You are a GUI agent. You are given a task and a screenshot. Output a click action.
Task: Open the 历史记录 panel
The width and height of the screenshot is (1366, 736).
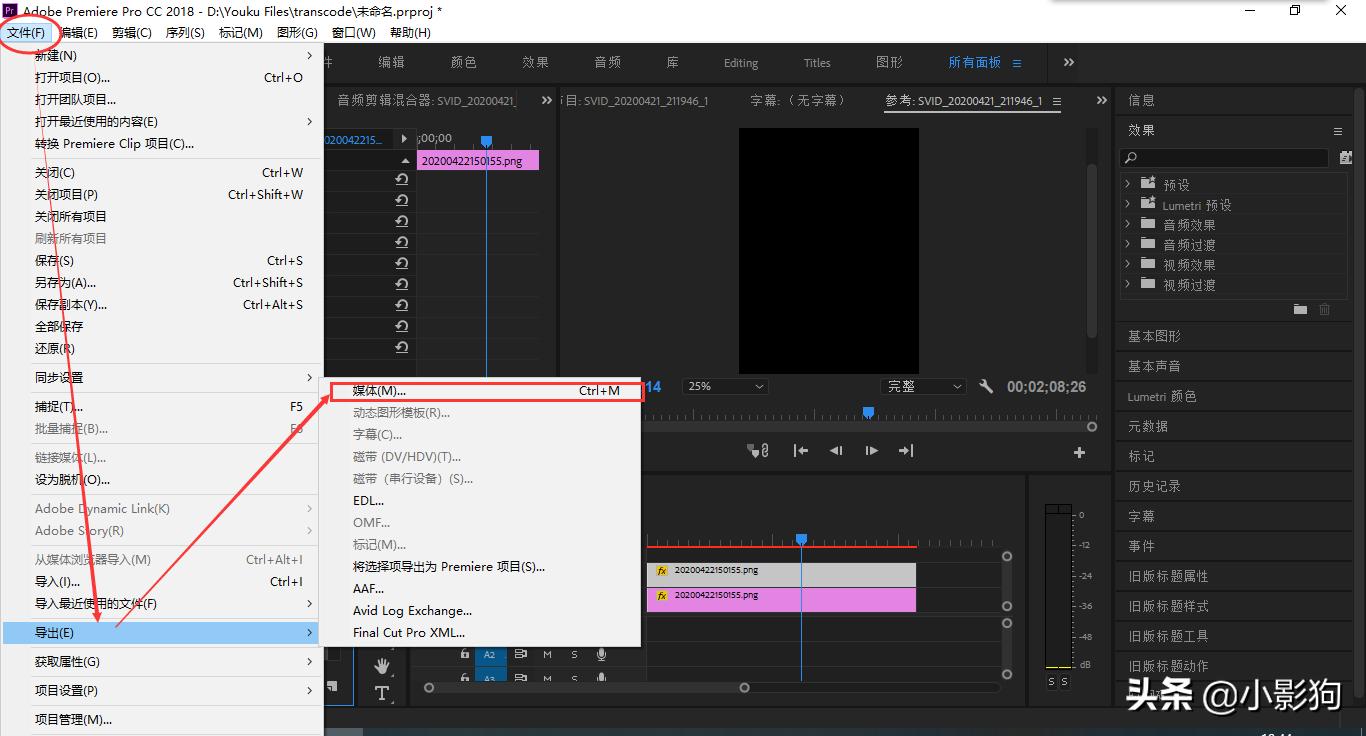1154,486
